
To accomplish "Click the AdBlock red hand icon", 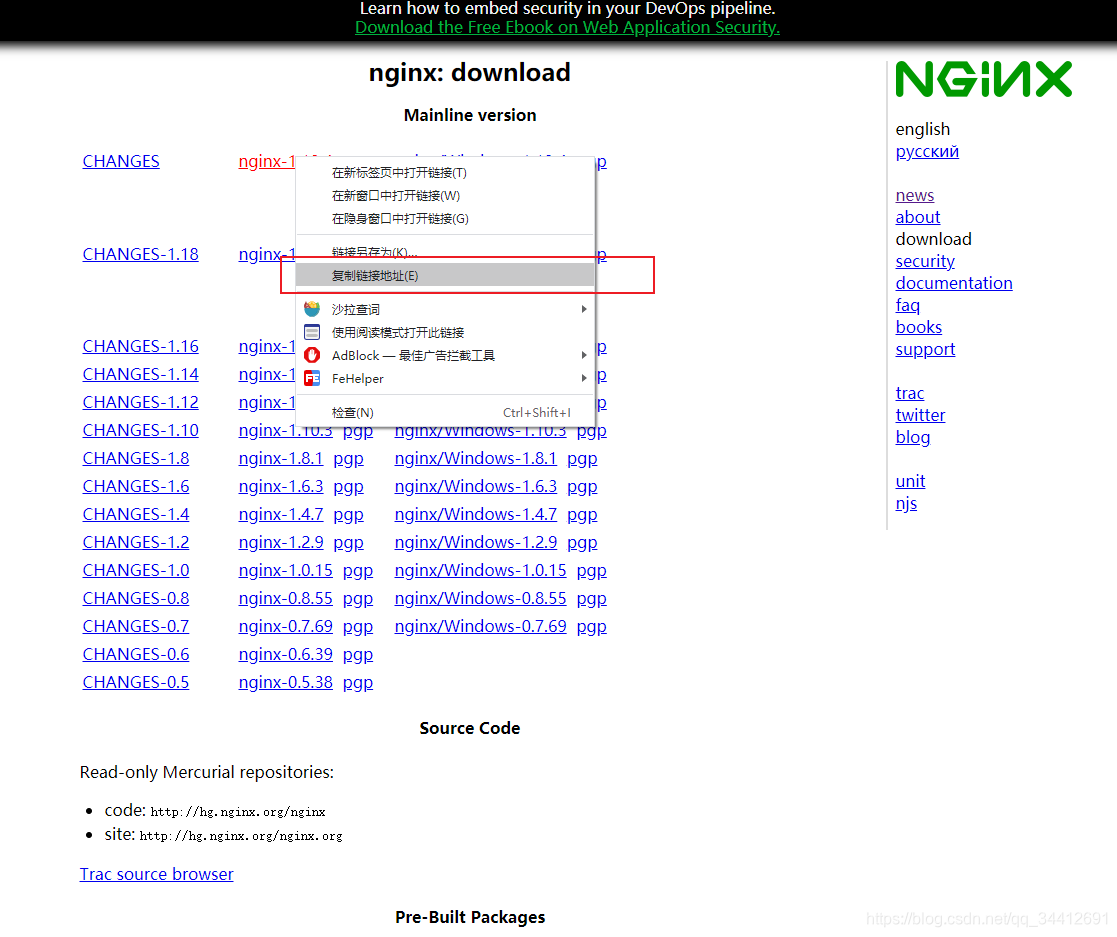I will coord(312,355).
